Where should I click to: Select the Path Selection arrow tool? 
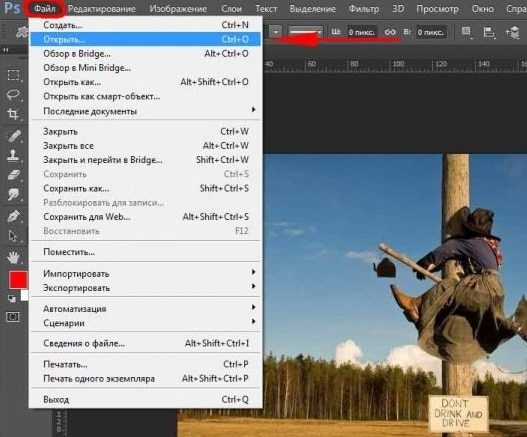pyautogui.click(x=13, y=236)
